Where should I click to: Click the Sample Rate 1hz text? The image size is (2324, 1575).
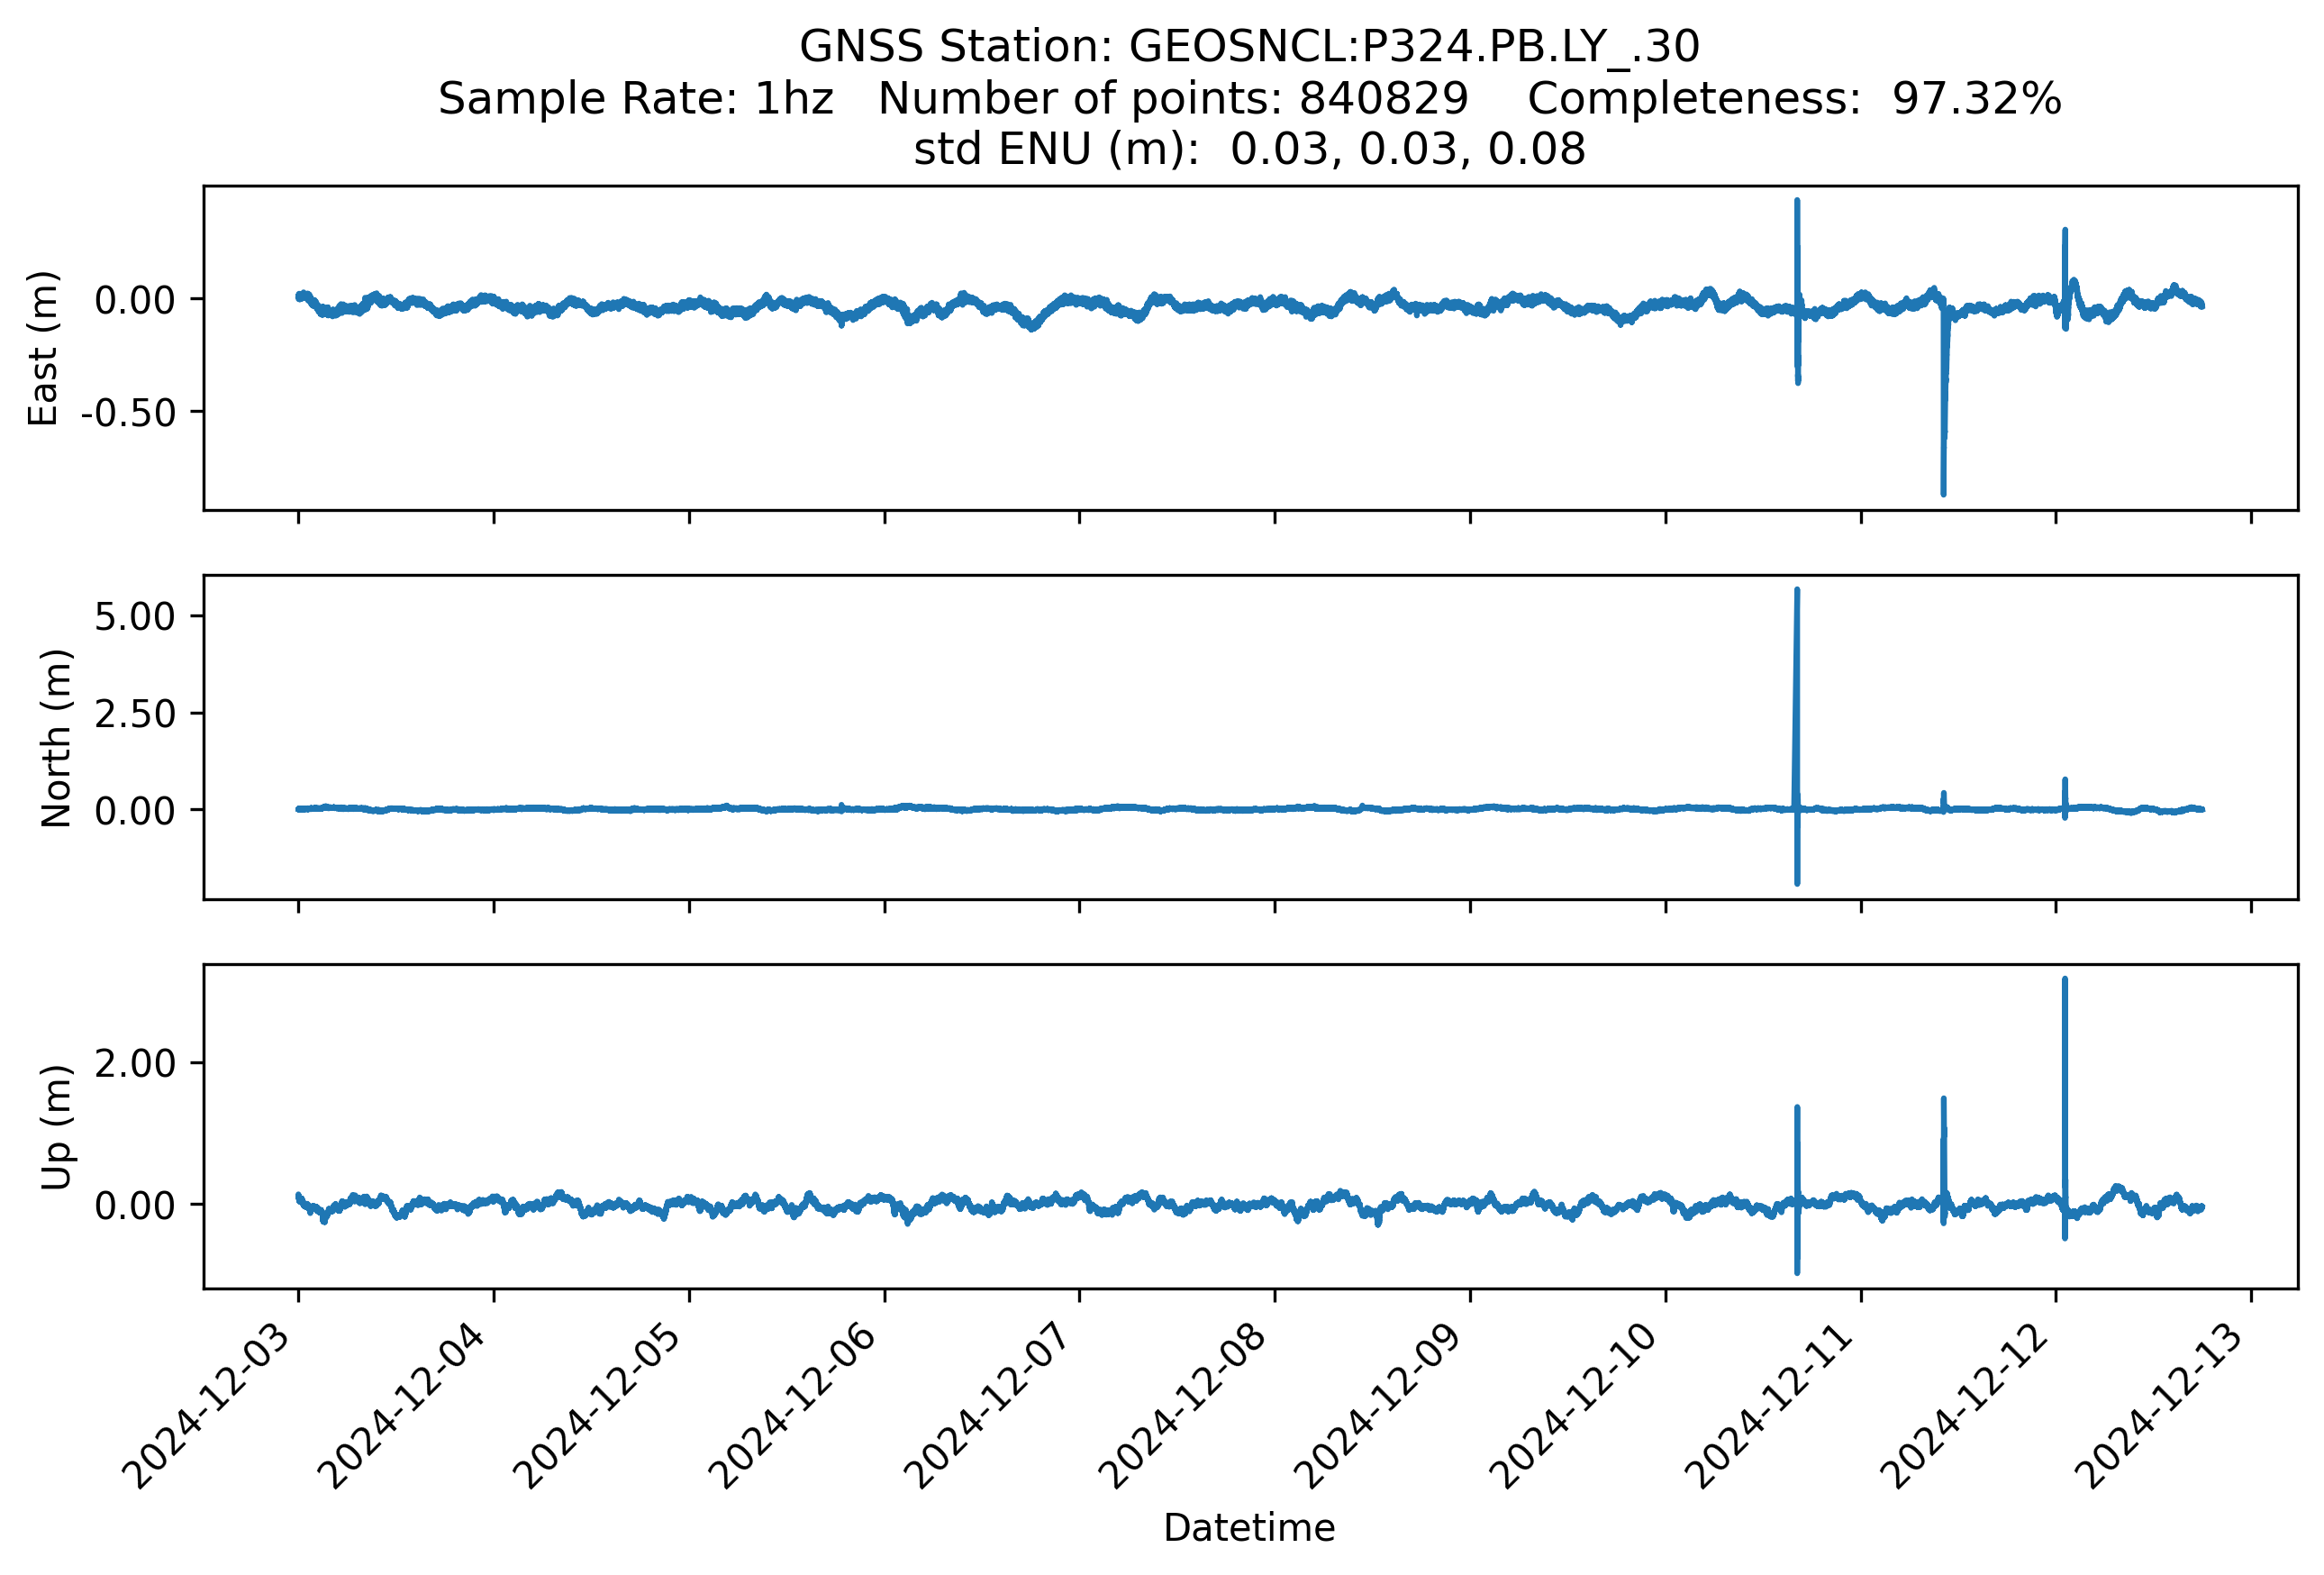pyautogui.click(x=636, y=99)
